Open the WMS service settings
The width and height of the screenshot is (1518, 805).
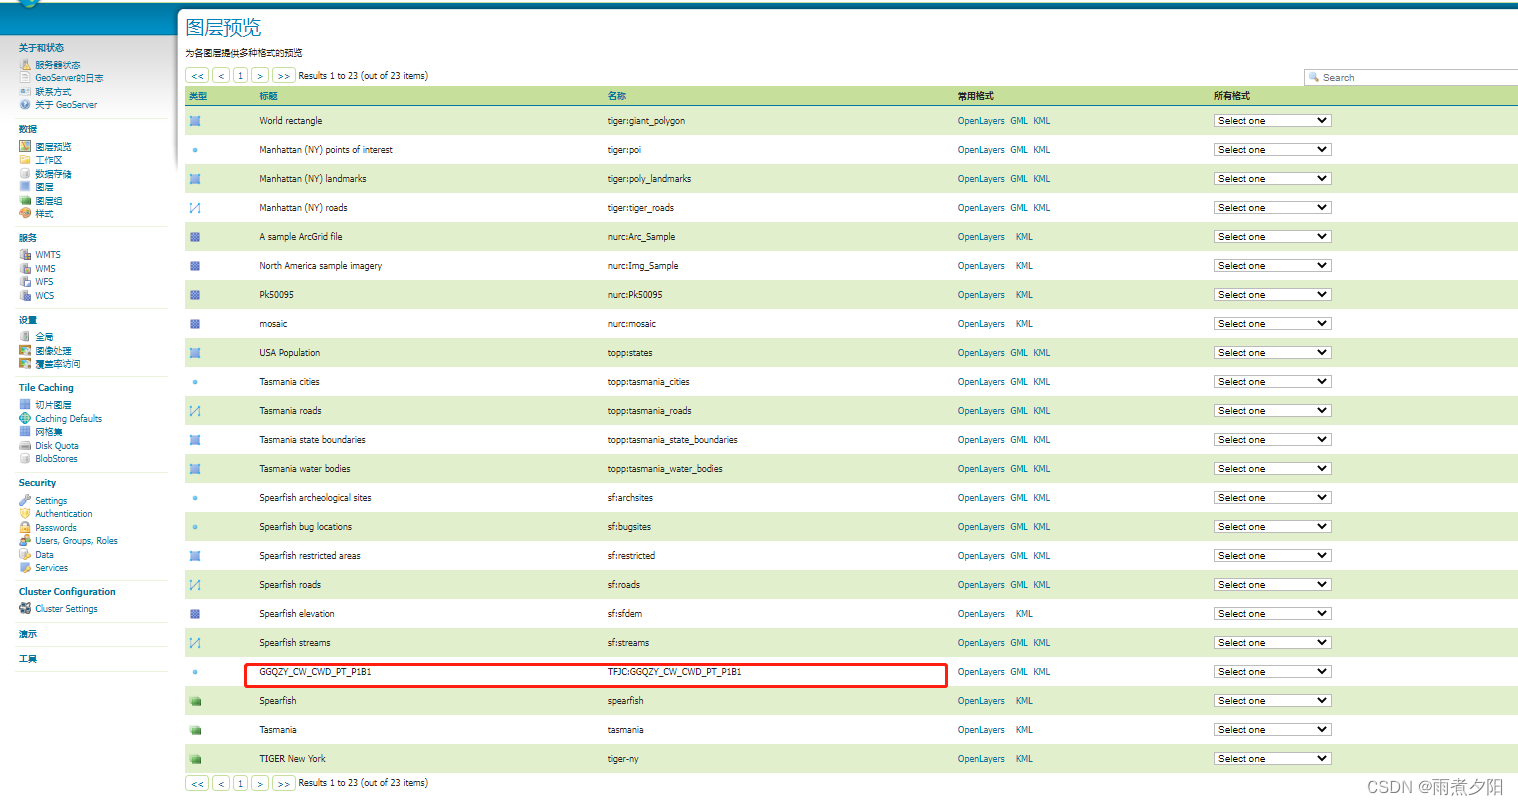point(45,269)
